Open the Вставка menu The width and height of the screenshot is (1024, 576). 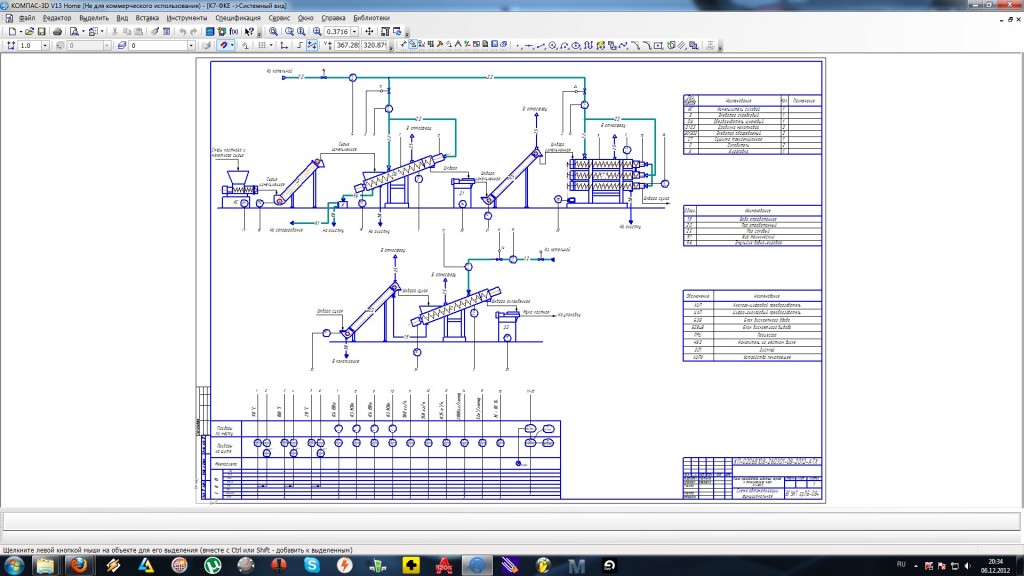click(x=147, y=18)
